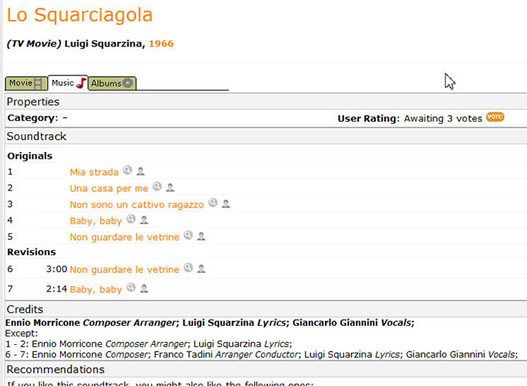
Task: Click person icon beside Non sono un cattivo ragazzo
Action: point(226,204)
